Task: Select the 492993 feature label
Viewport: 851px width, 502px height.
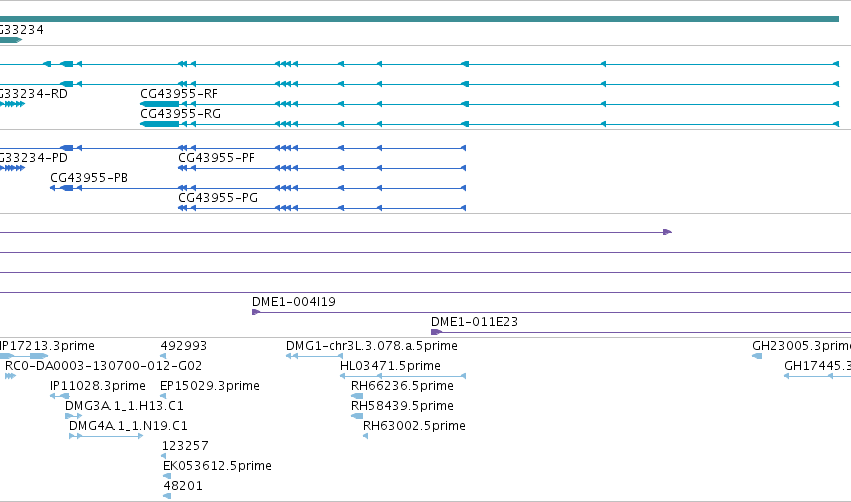Action: point(183,346)
